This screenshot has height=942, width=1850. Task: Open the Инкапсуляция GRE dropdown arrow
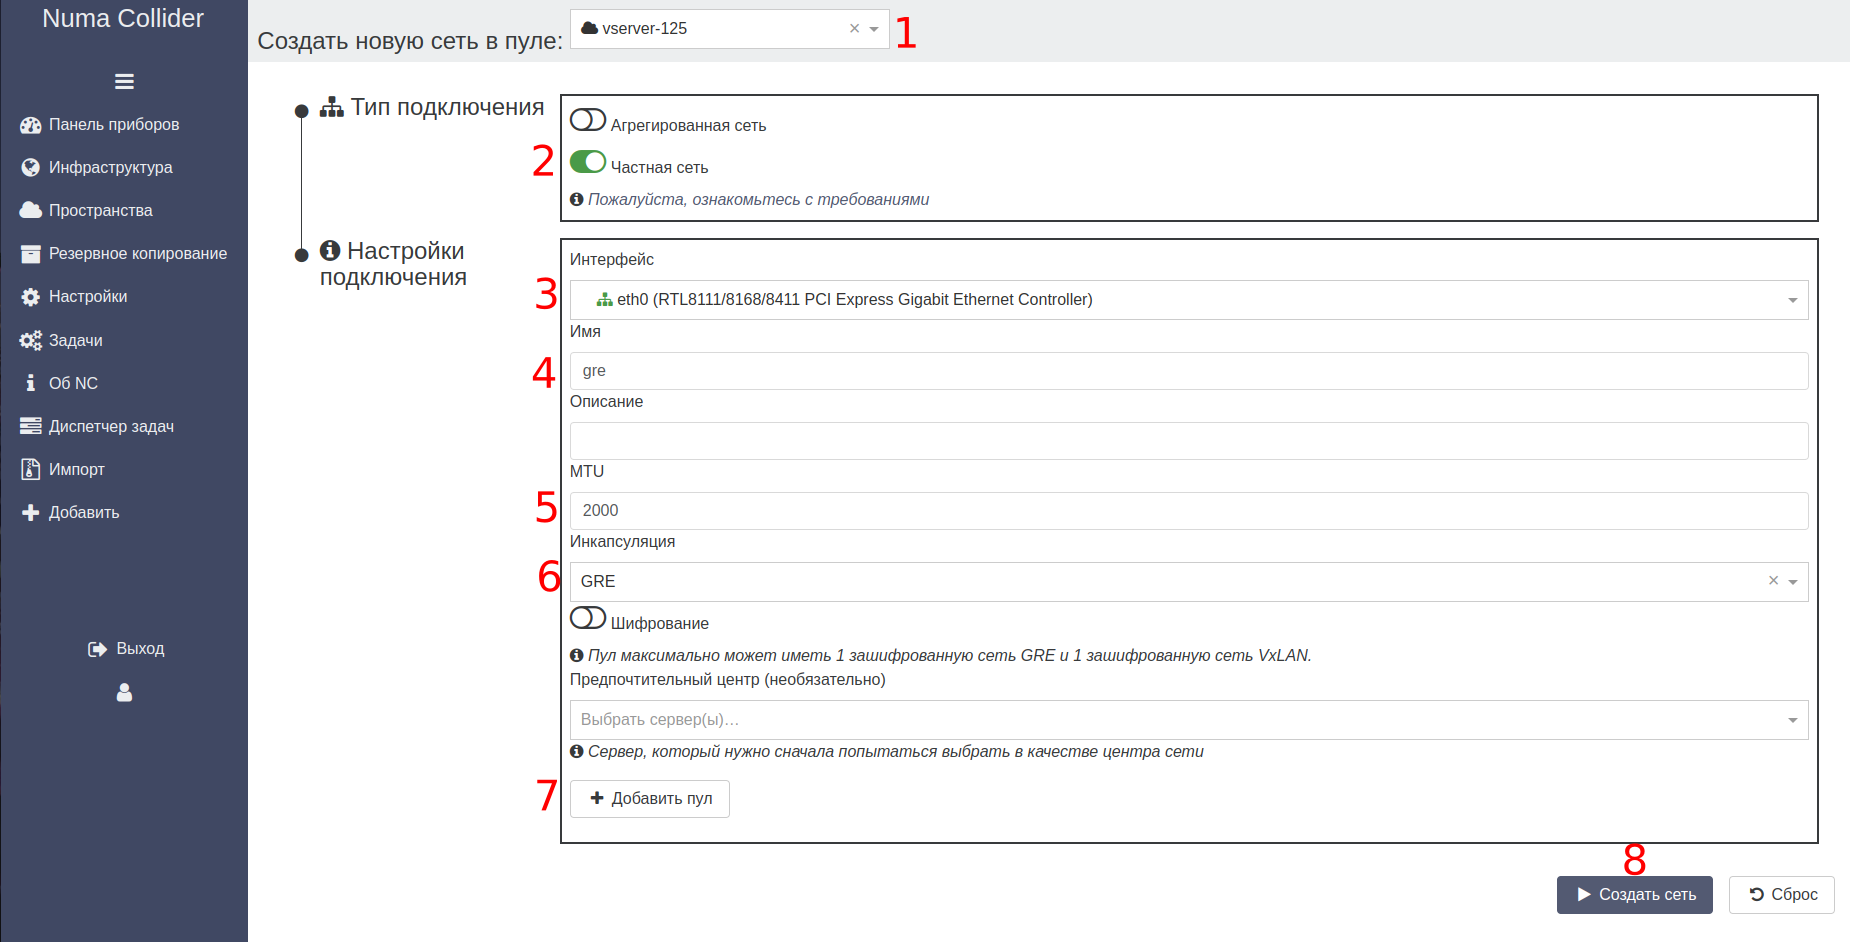coord(1793,582)
